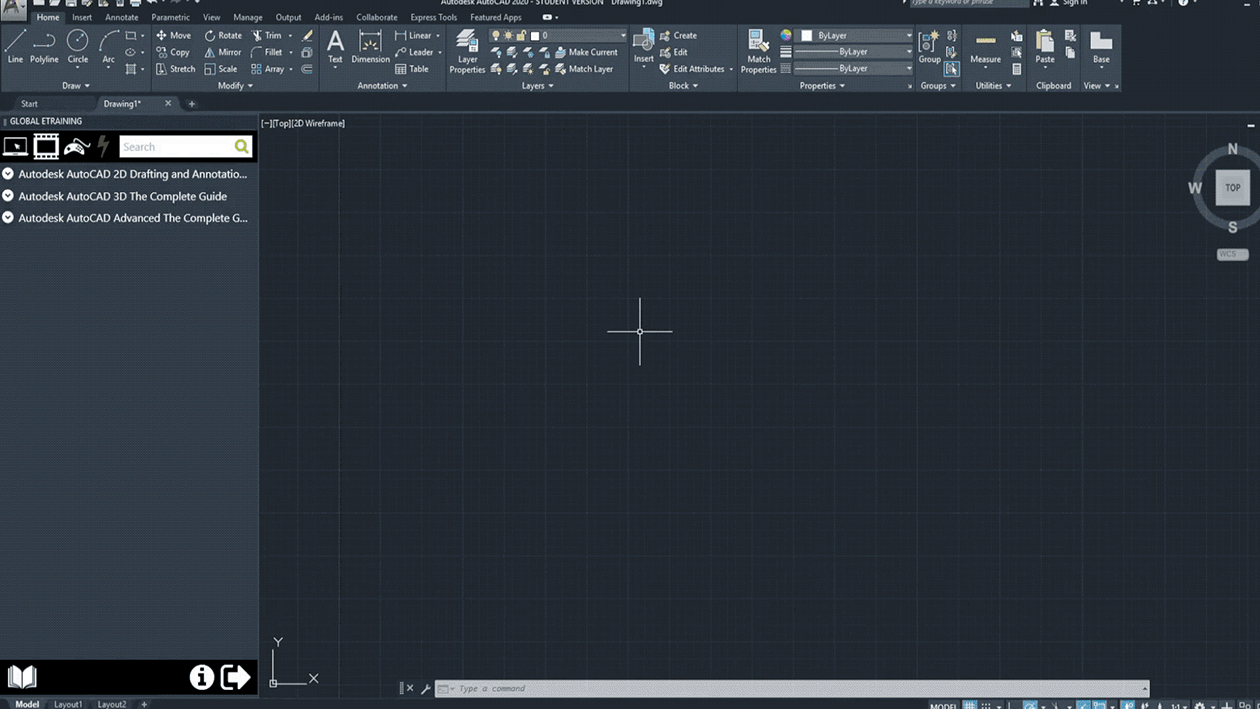The image size is (1260, 709).
Task: Open the Linear dimension dropdown arrow
Action: point(438,35)
